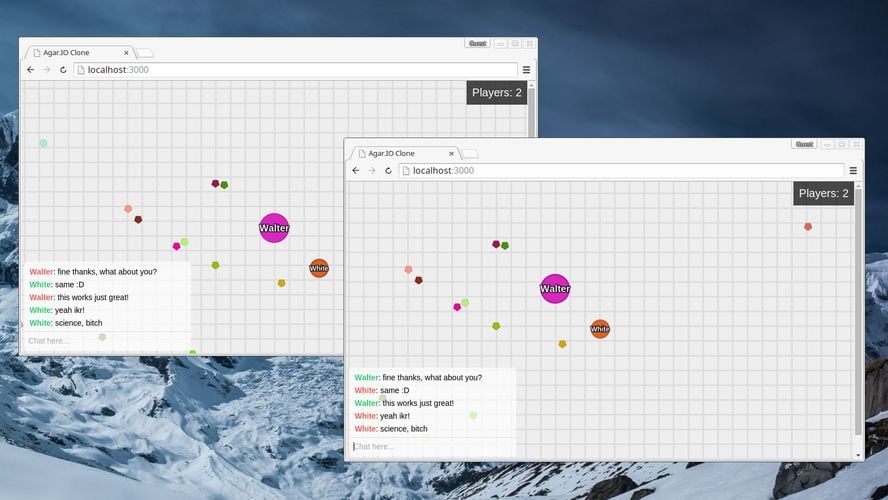Screen dimensions: 888x500
Task: Minimize the right browser window
Action: pyautogui.click(x=827, y=144)
